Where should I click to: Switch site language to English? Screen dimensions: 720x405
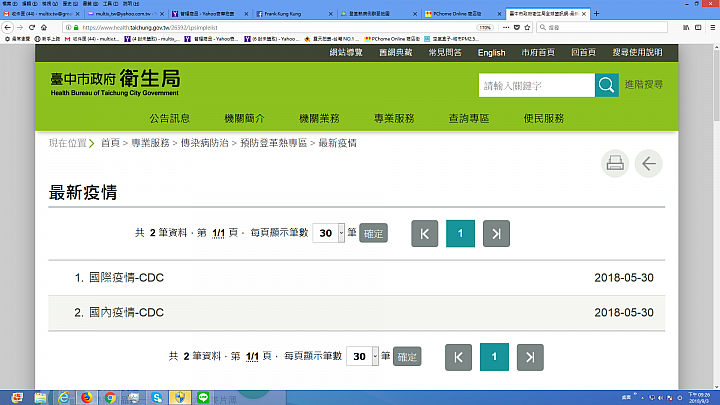coord(491,53)
